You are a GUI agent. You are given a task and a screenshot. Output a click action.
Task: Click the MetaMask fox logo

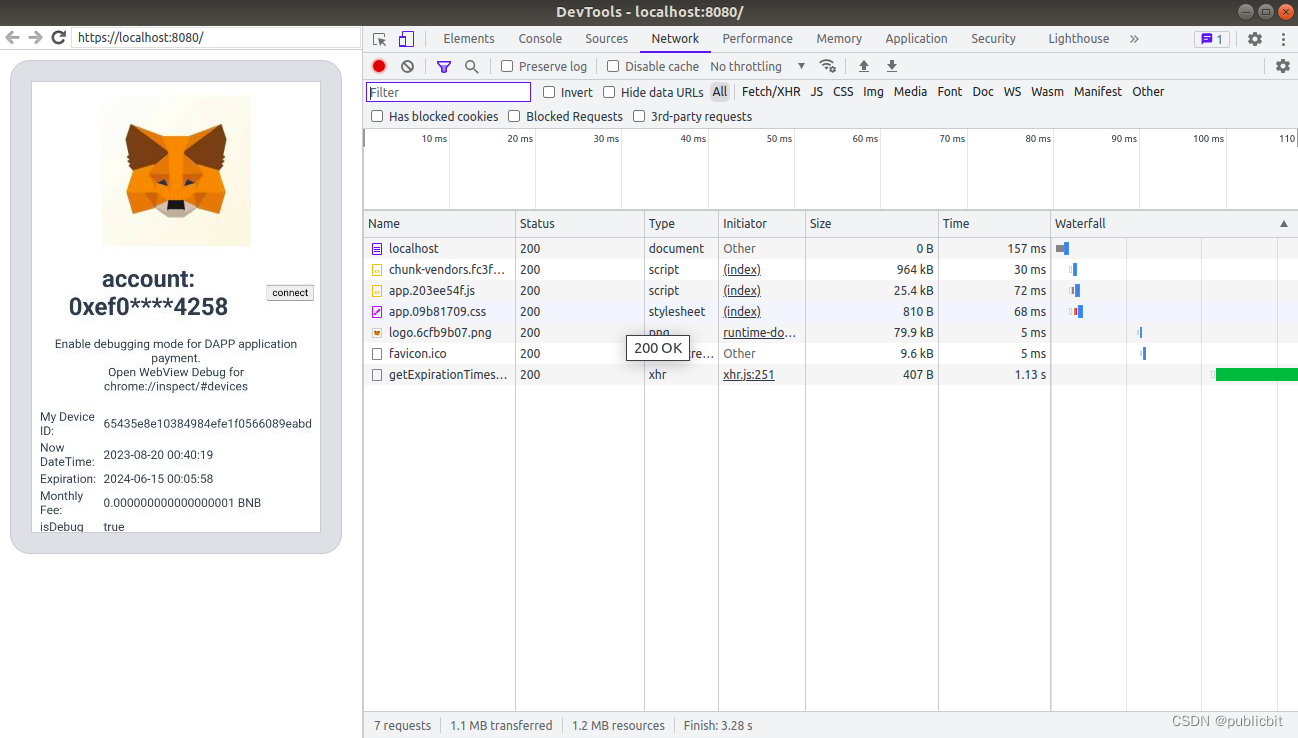click(176, 170)
